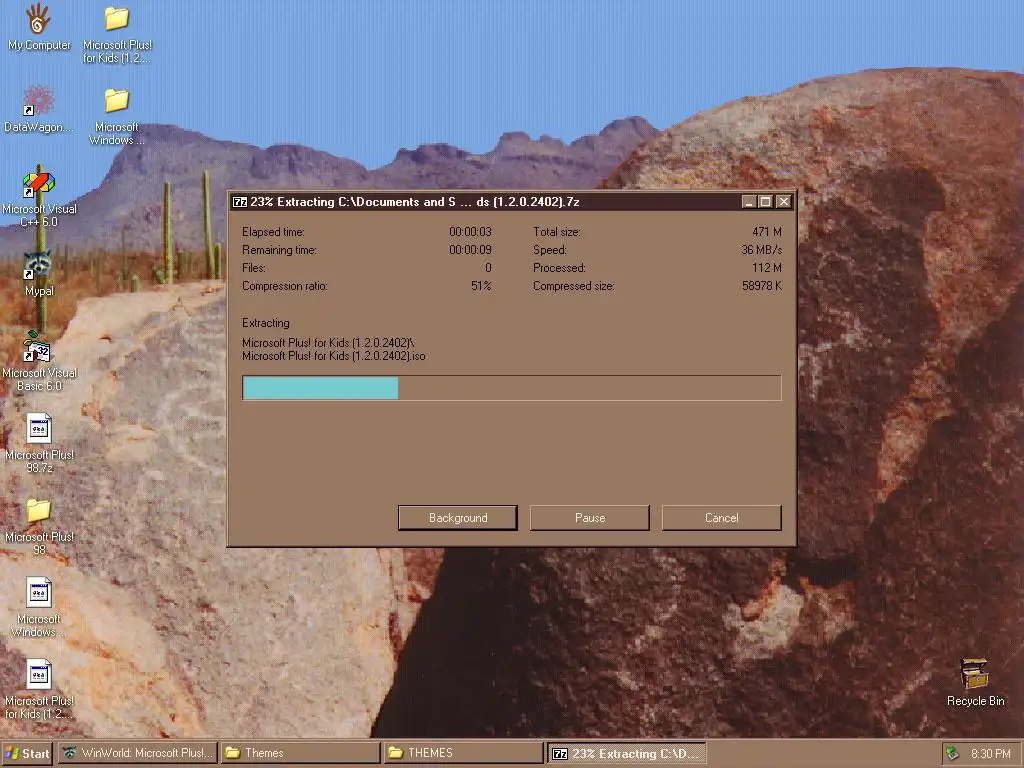
Task: Click the extracting file name ending in .iso
Action: (334, 356)
